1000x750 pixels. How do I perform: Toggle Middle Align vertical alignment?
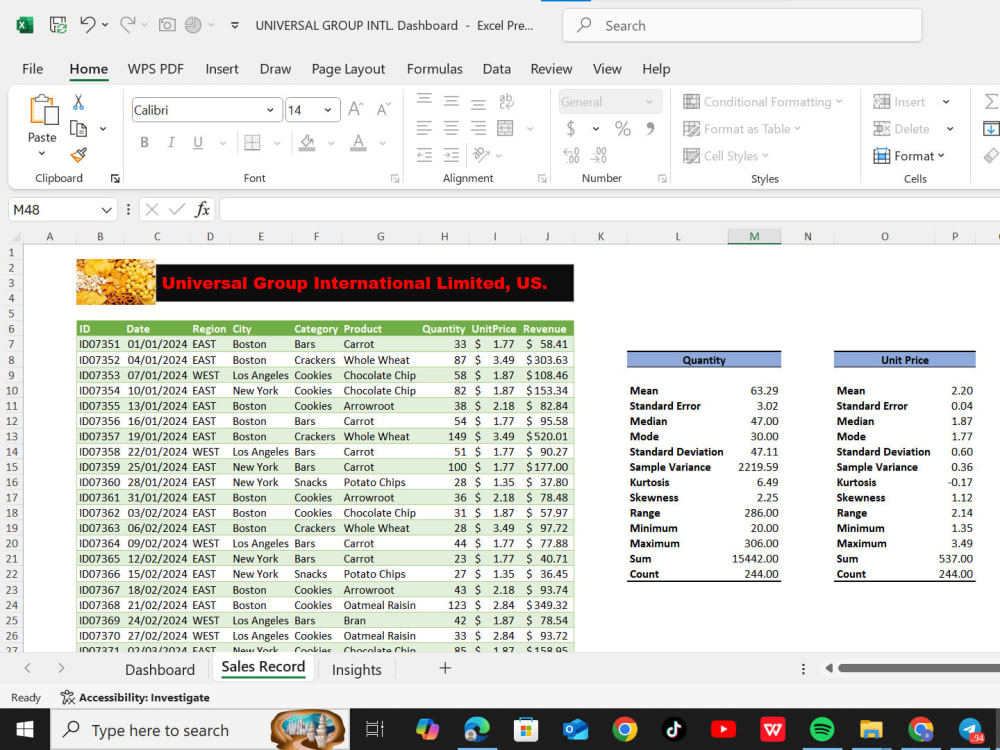coord(451,101)
